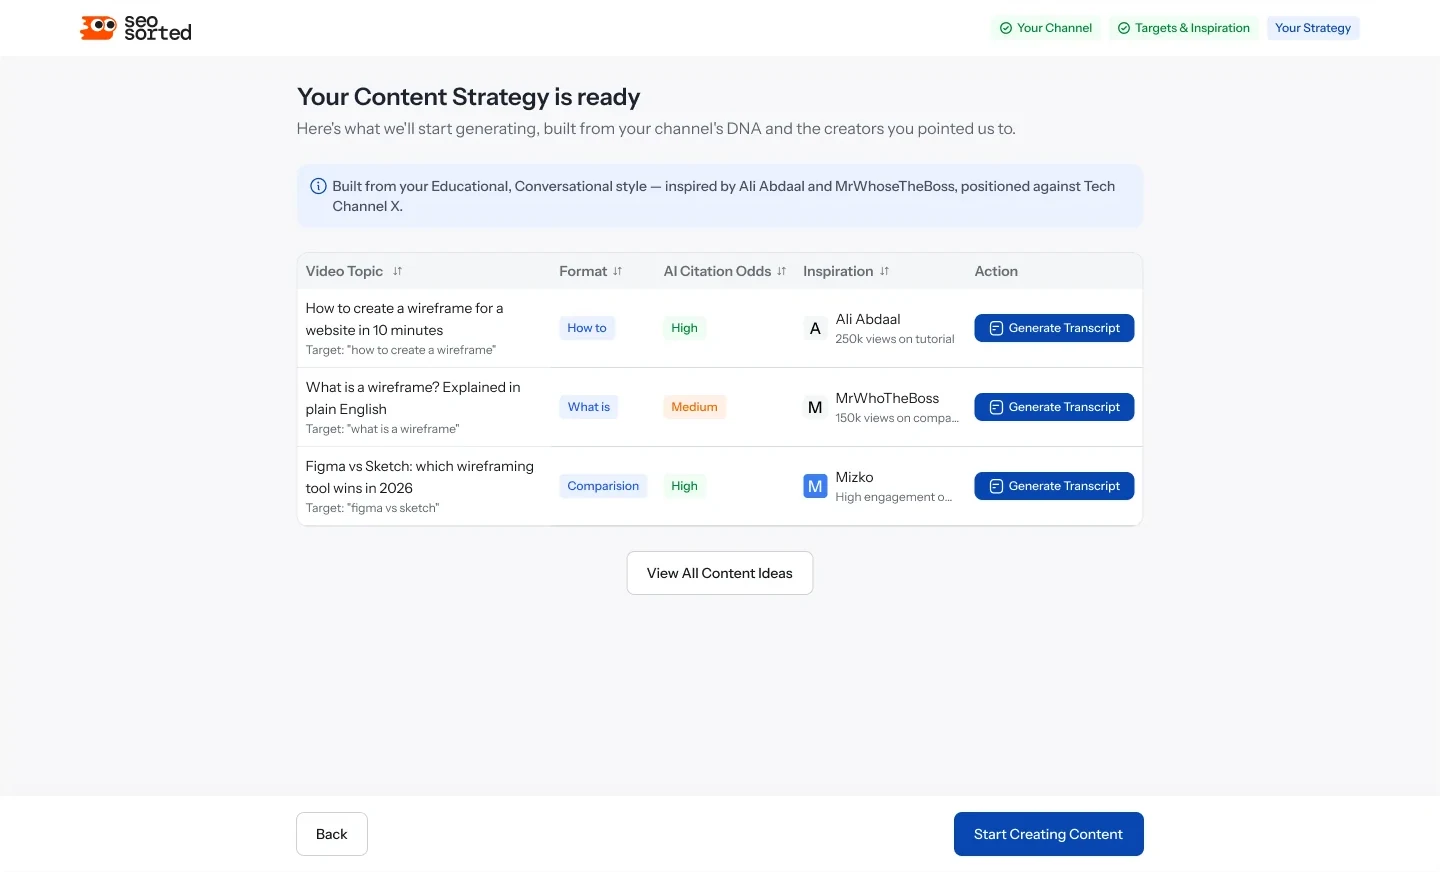Open the Targets & Inspiration step

1184,28
